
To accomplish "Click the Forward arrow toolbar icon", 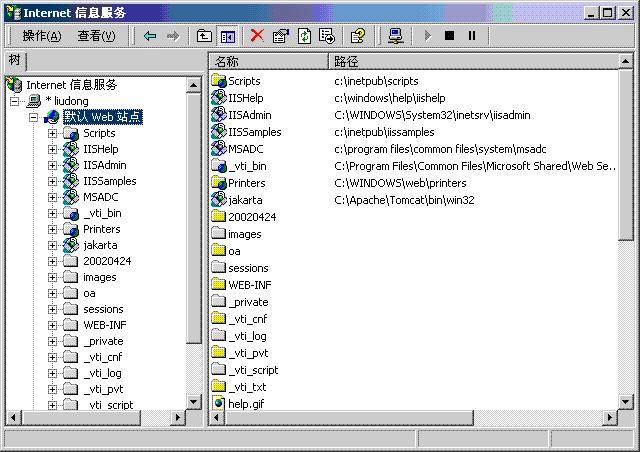I will click(173, 36).
